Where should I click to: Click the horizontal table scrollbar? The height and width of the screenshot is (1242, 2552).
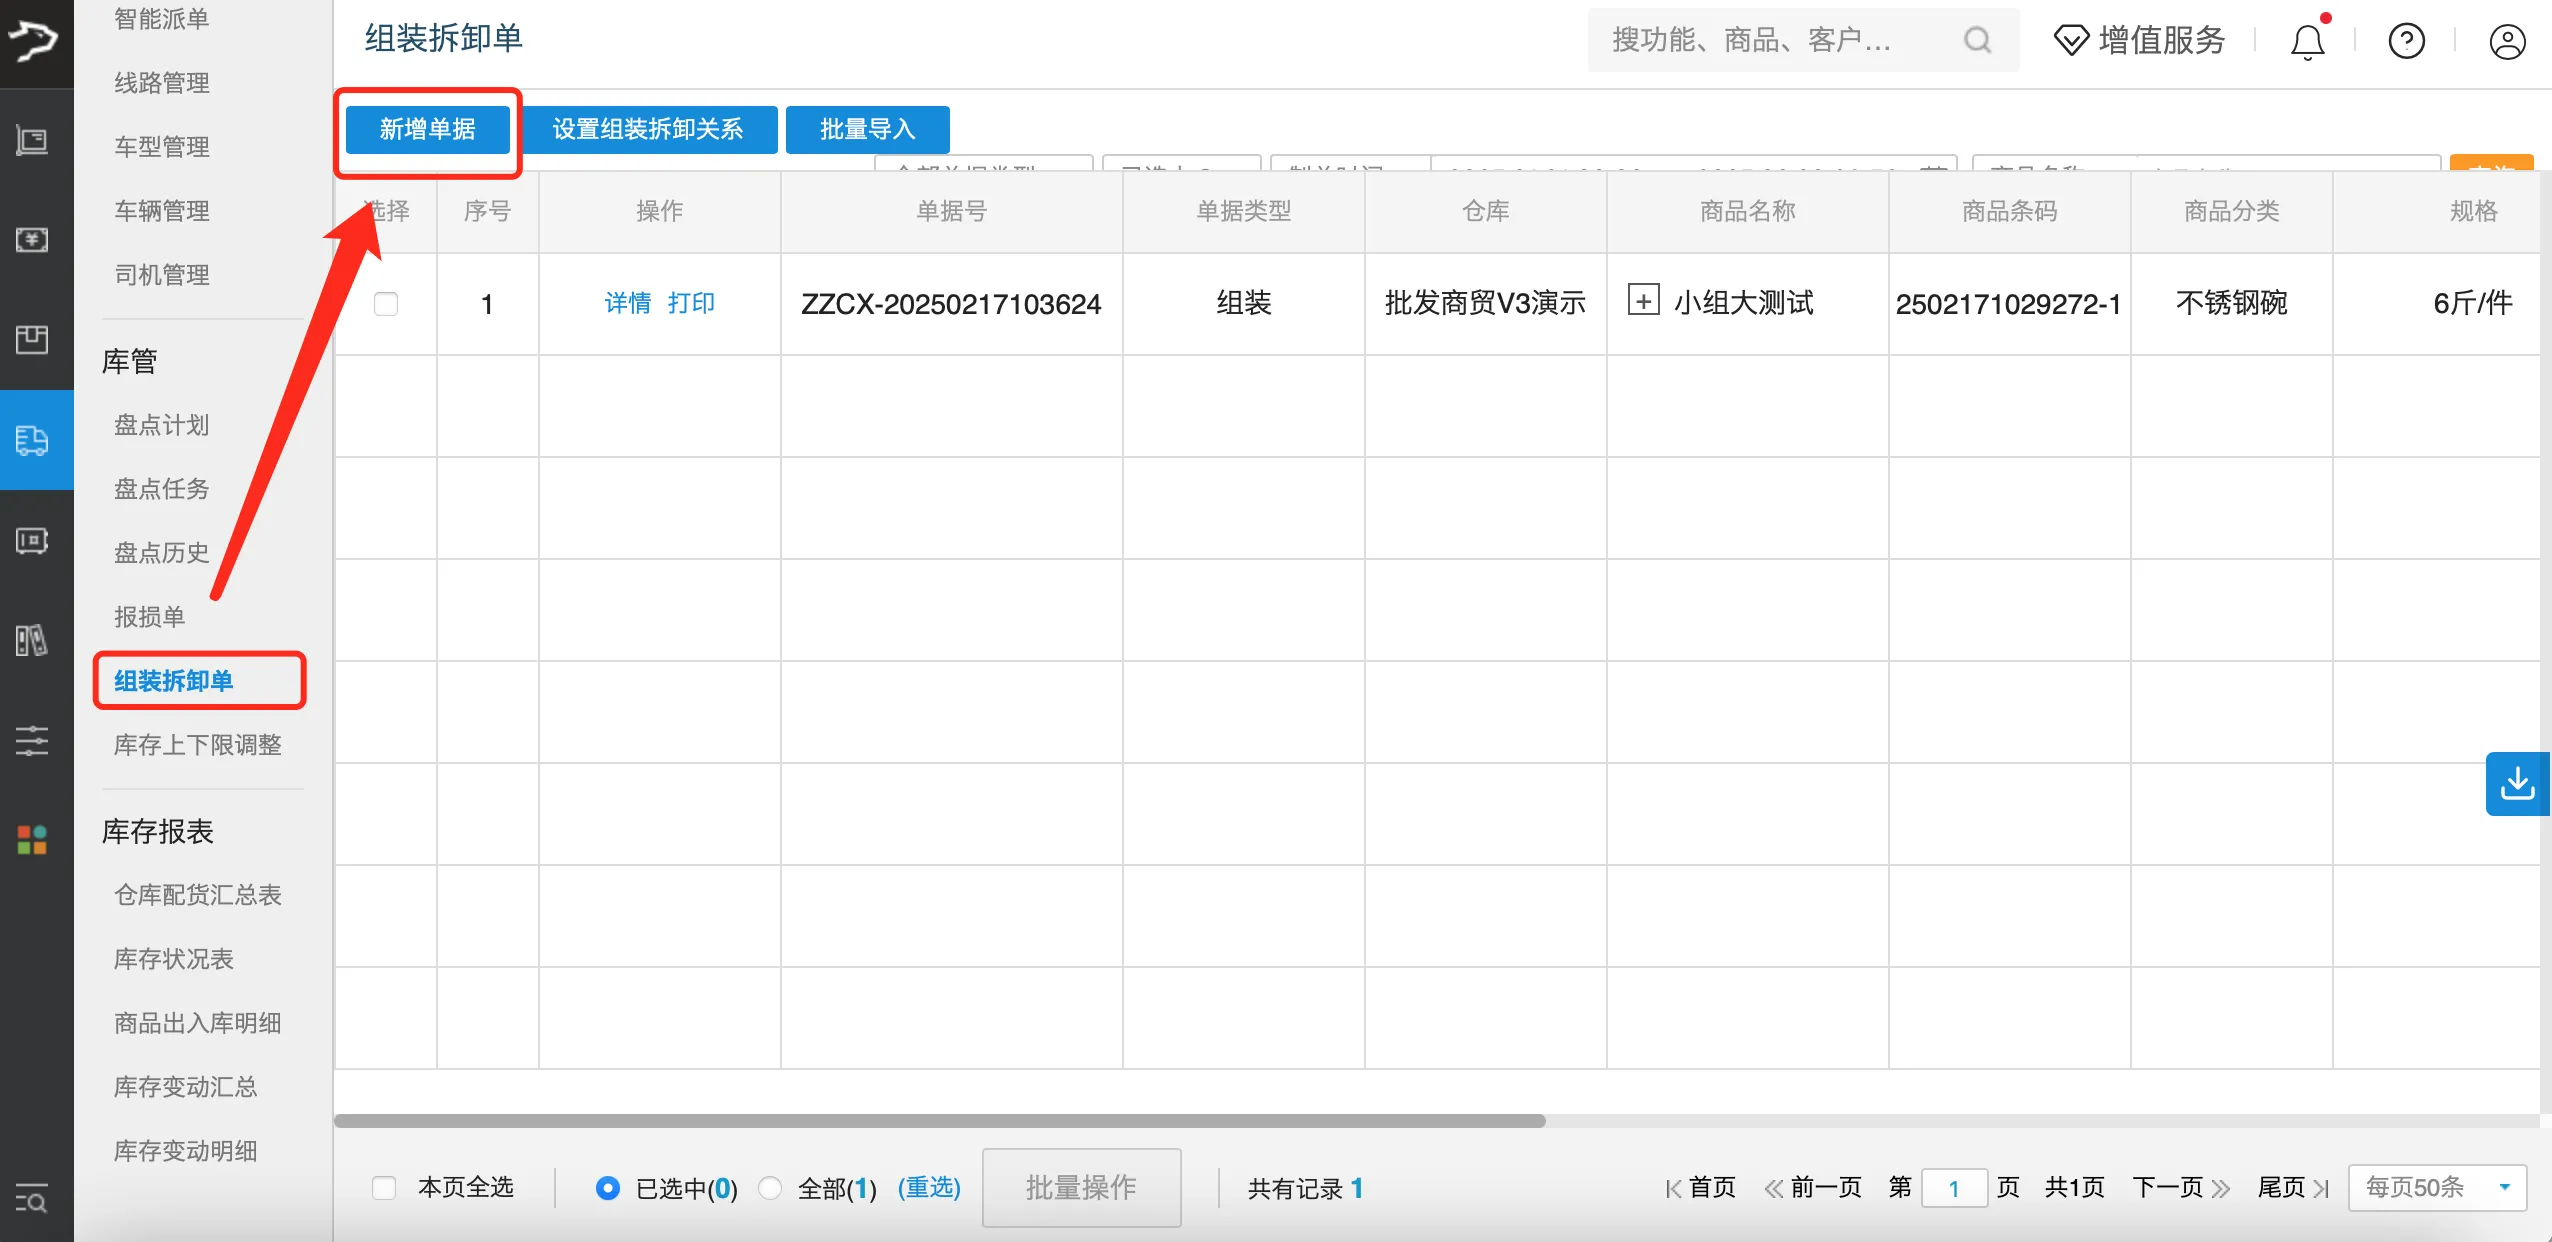pos(940,1121)
